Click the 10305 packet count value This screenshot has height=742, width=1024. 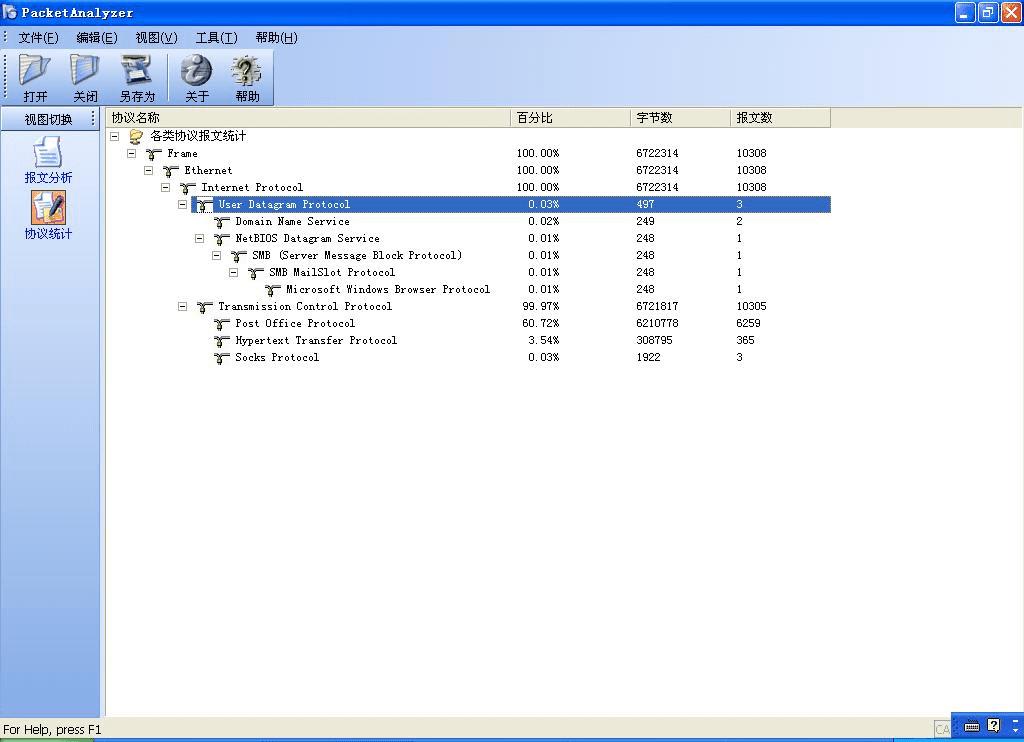click(751, 306)
